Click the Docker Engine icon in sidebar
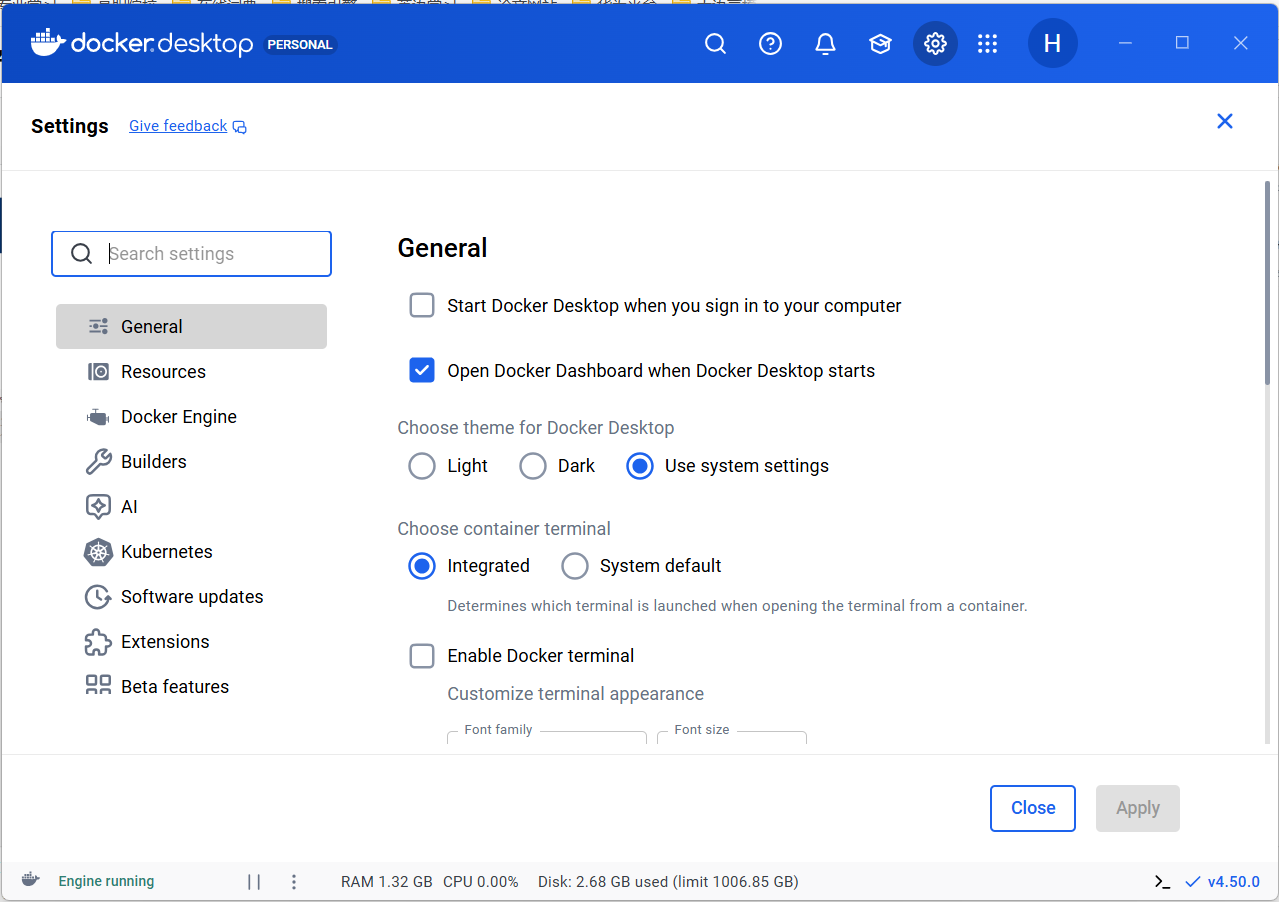 (98, 417)
